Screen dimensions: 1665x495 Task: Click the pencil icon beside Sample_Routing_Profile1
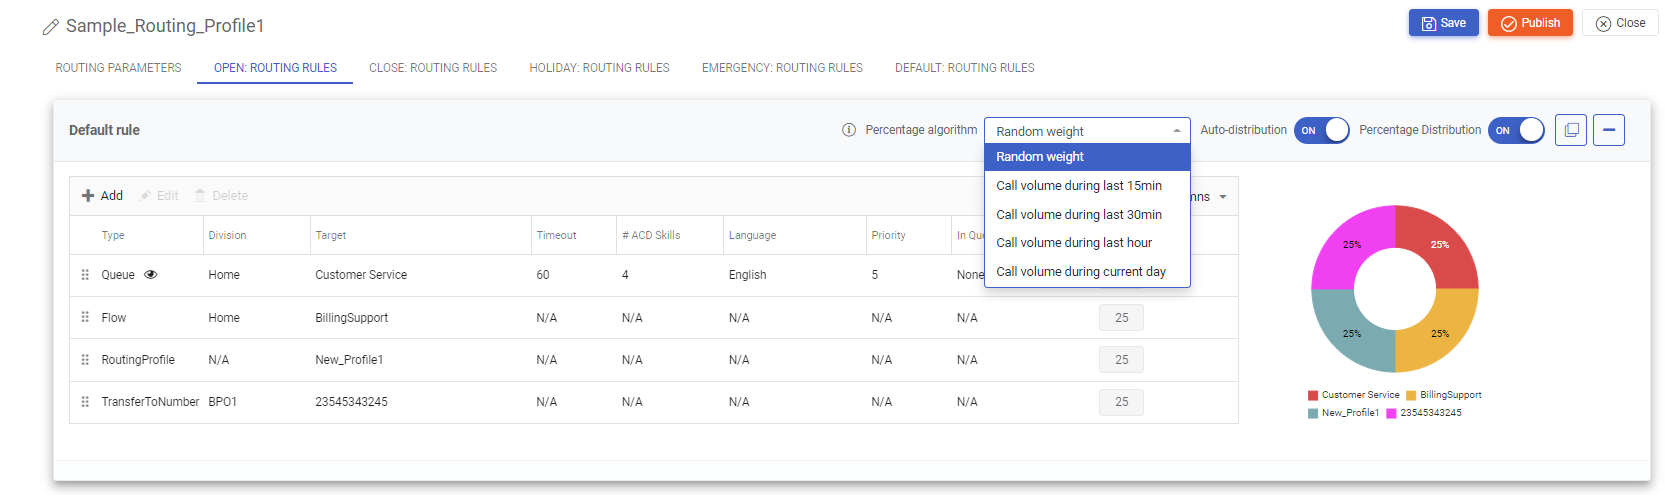coord(50,27)
